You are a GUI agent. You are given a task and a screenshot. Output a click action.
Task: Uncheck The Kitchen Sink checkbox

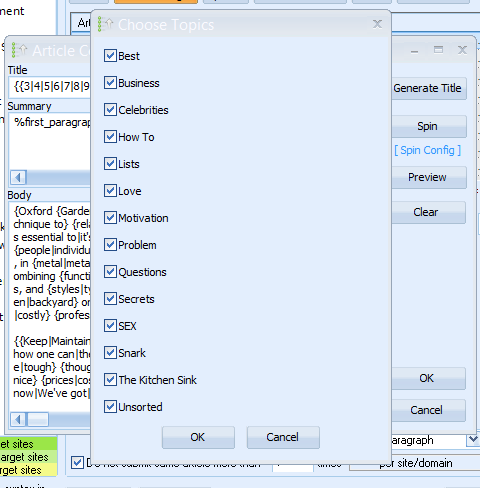click(x=110, y=380)
